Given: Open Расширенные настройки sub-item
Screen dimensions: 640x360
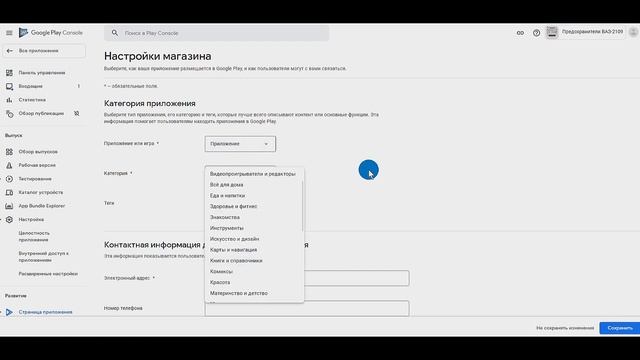Looking at the screenshot, I should [48, 274].
